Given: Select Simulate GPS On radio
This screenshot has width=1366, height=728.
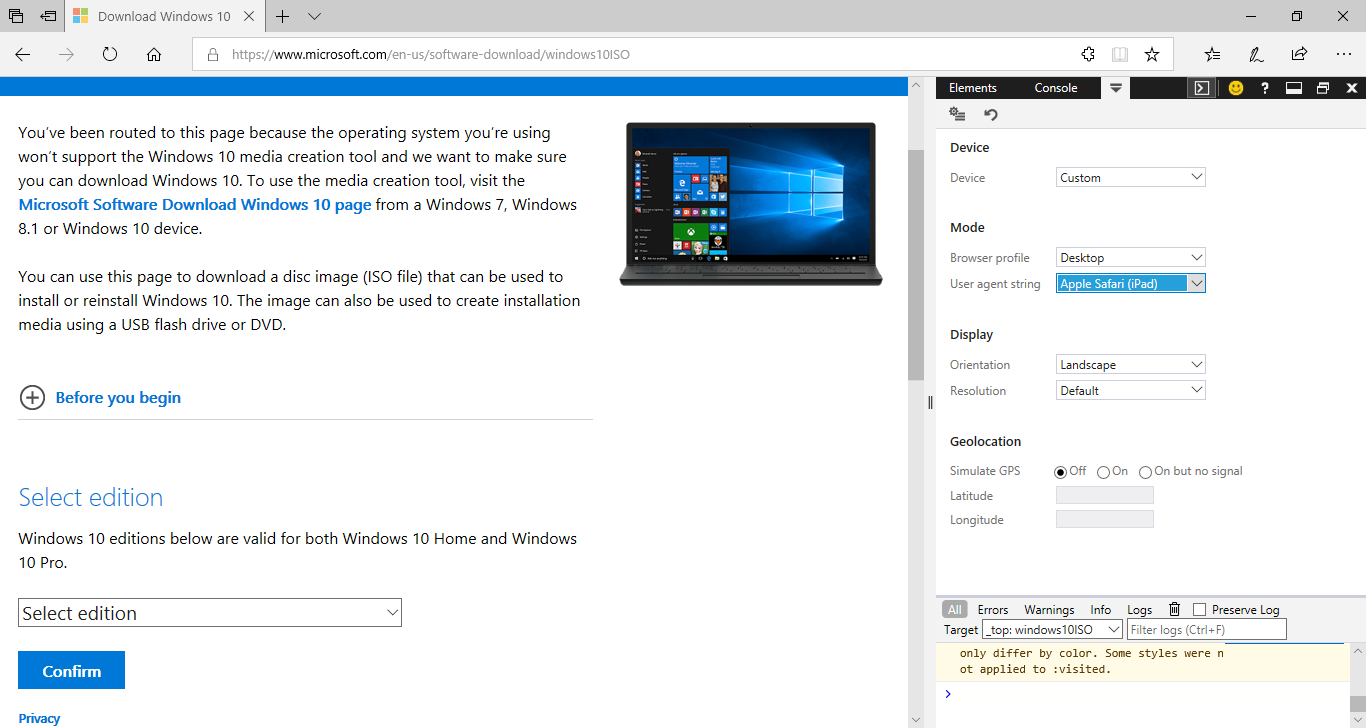Looking at the screenshot, I should (1103, 472).
